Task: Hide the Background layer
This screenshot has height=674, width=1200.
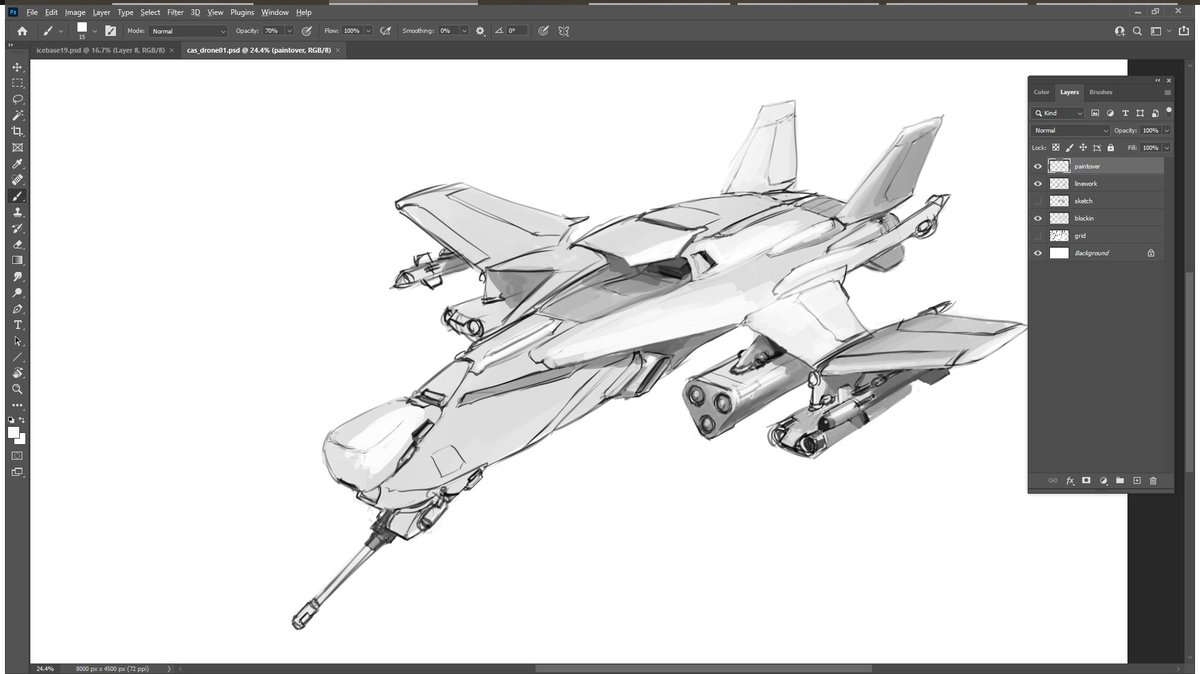Action: tap(1038, 253)
